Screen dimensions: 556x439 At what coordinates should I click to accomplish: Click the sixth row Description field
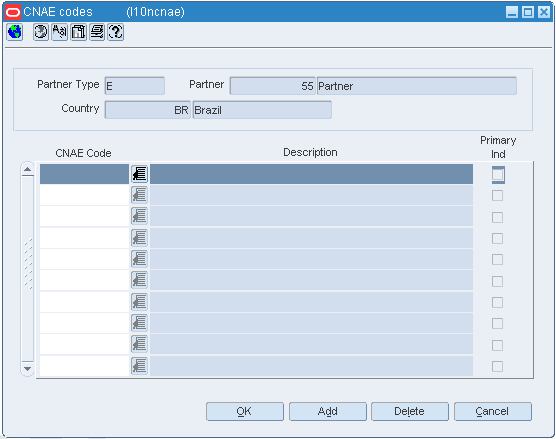311,280
